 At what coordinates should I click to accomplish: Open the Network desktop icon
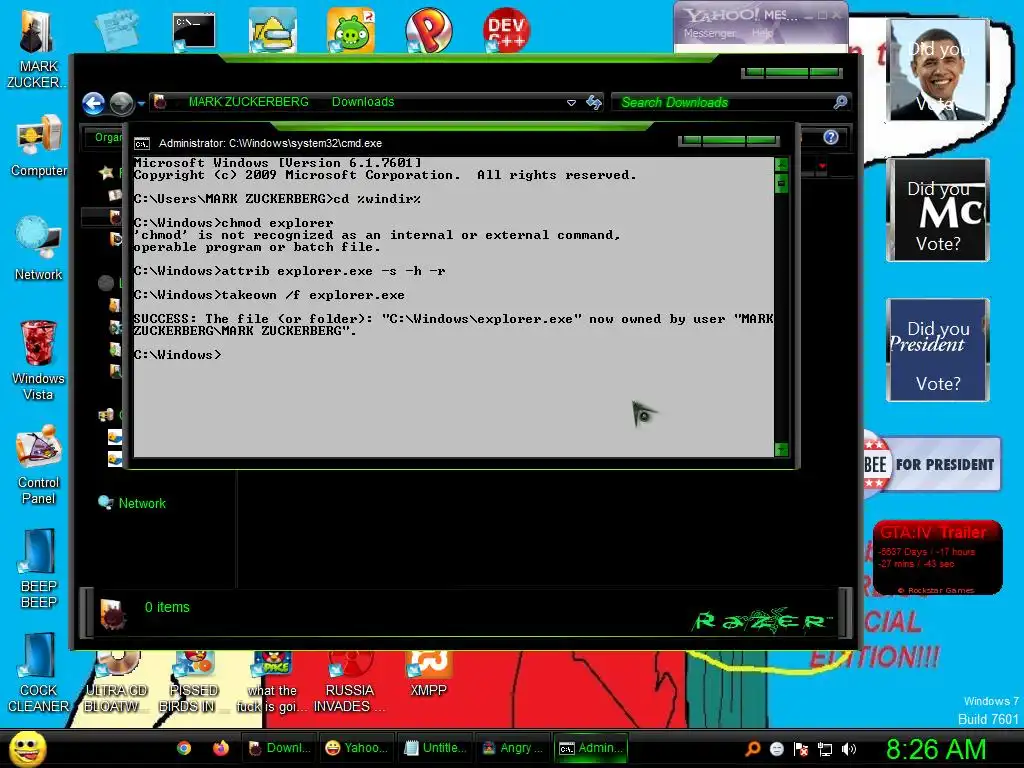pyautogui.click(x=39, y=249)
